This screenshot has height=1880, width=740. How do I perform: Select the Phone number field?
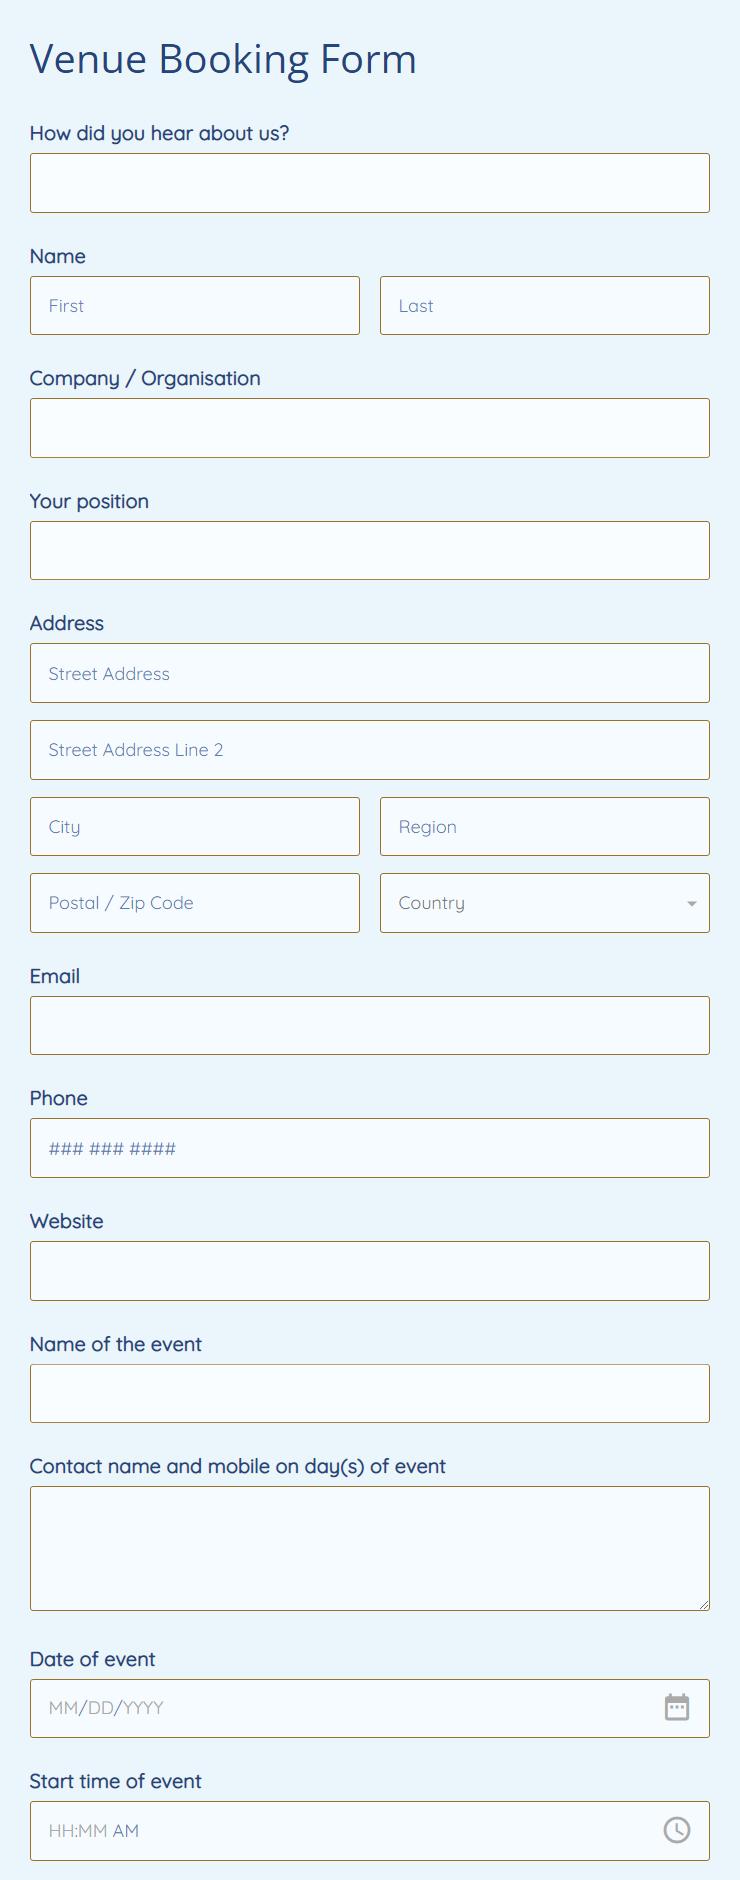point(370,1148)
